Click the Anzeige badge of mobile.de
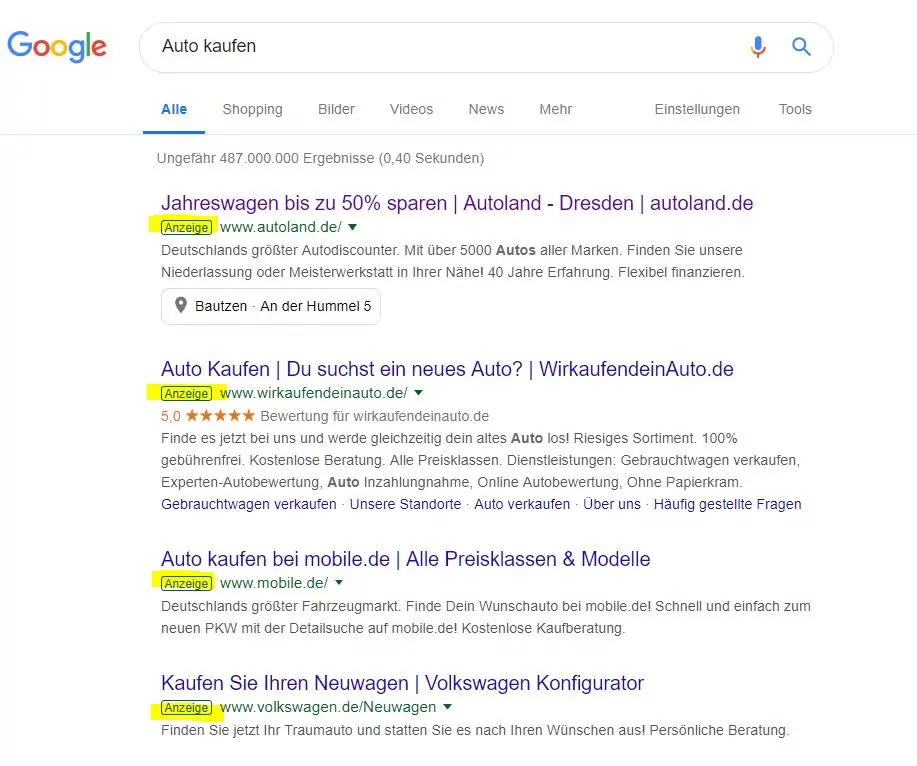Screen dimensions: 917x766 (186, 584)
